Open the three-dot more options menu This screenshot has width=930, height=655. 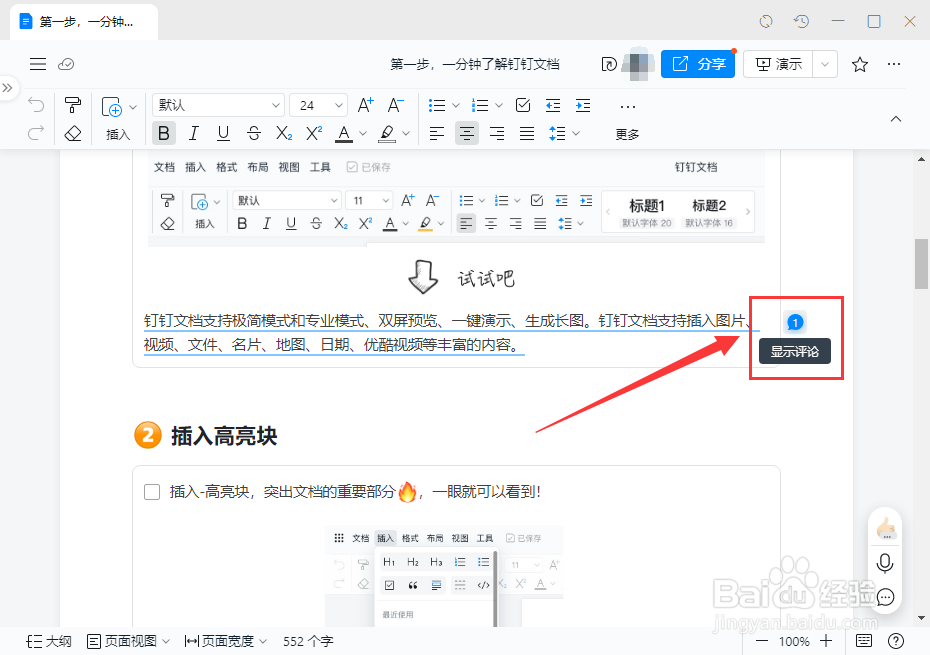coord(894,64)
